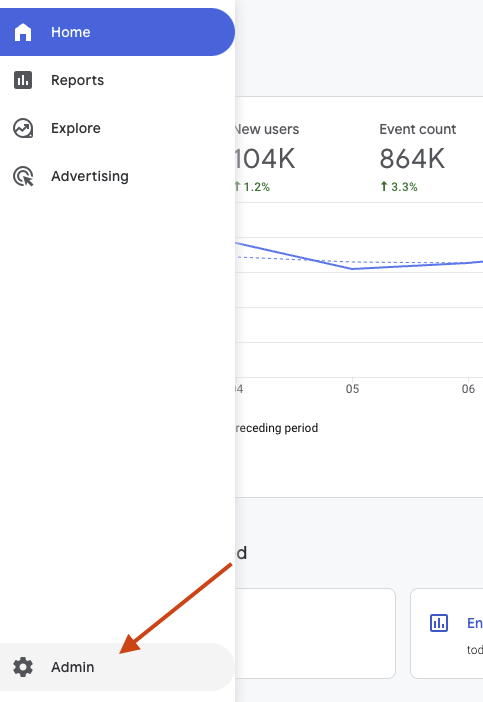Click the 104K new users value
This screenshot has height=702, width=483.
click(x=265, y=159)
